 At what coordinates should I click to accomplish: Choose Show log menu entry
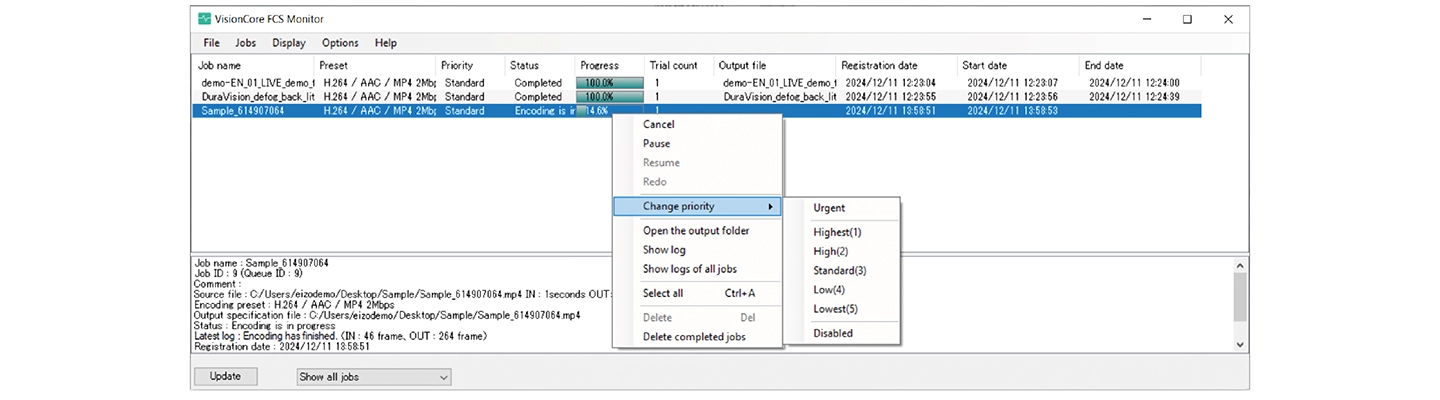pos(664,250)
